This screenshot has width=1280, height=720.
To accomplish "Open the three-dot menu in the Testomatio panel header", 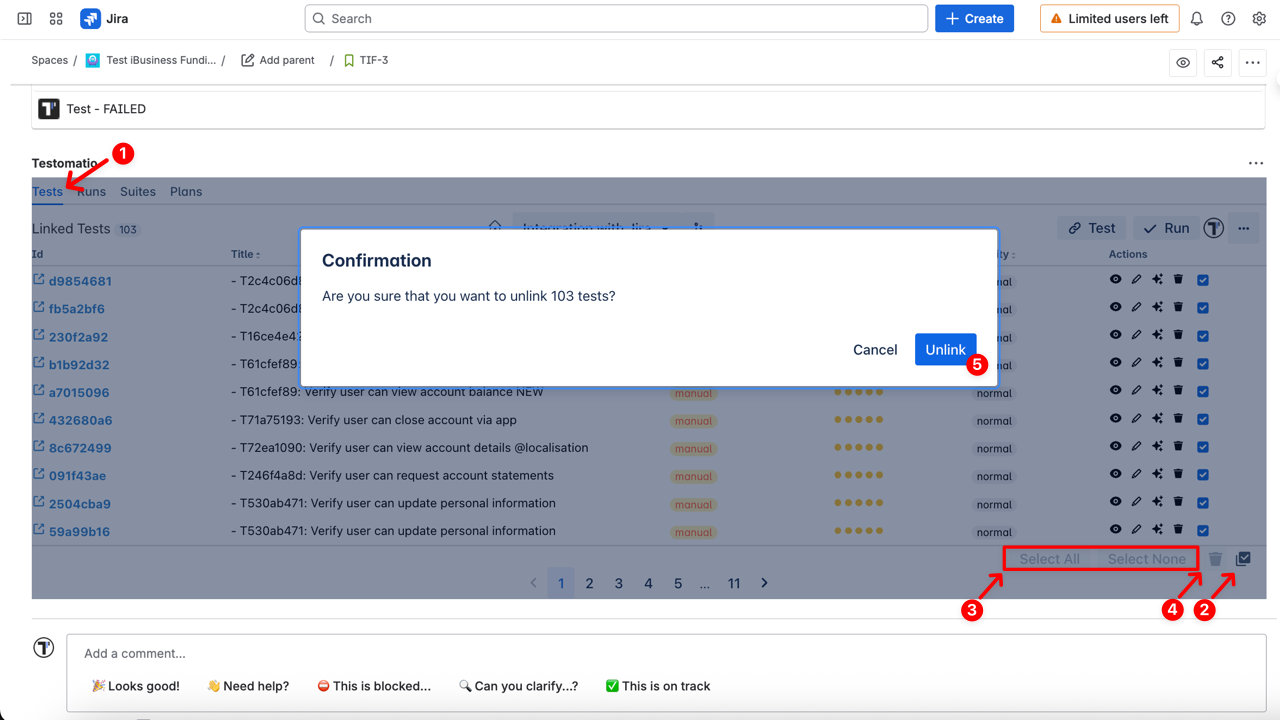I will pos(1255,162).
